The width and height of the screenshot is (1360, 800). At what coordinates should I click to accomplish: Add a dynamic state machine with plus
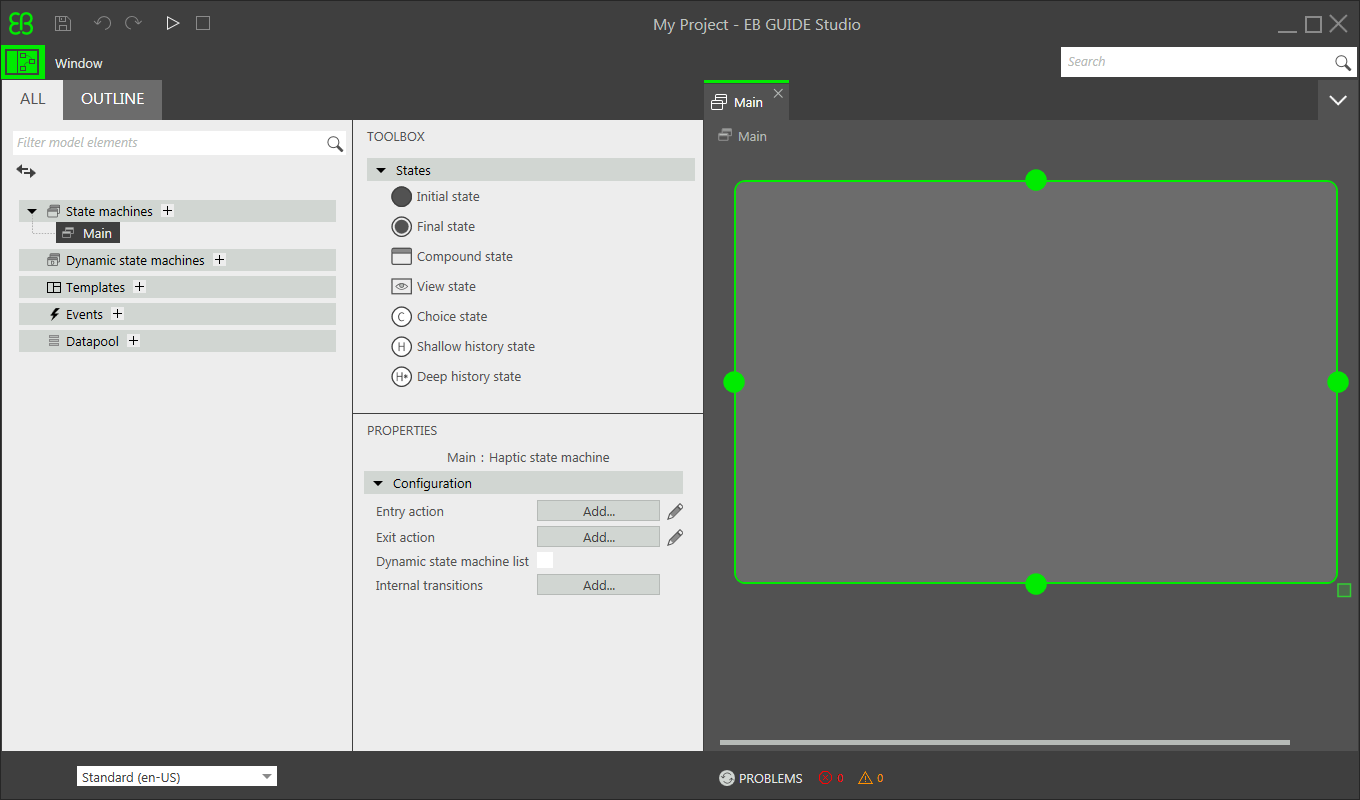pos(219,260)
